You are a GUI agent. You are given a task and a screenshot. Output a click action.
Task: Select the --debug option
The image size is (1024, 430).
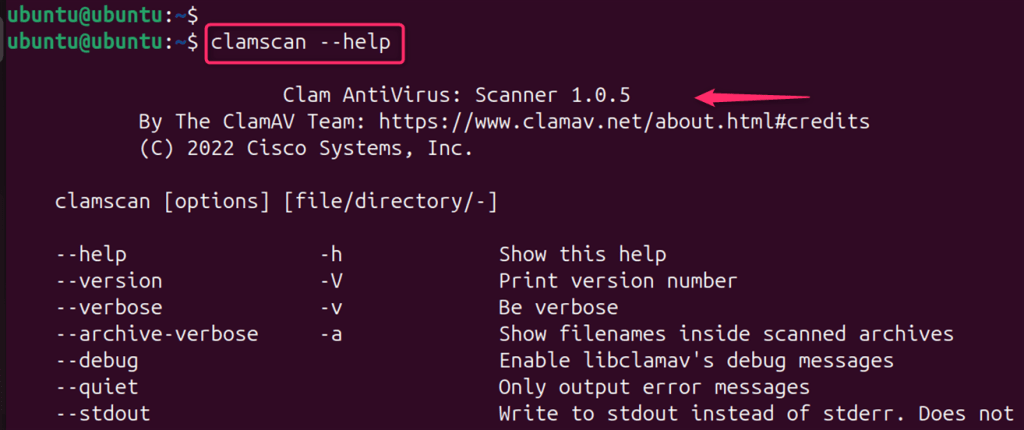97,359
